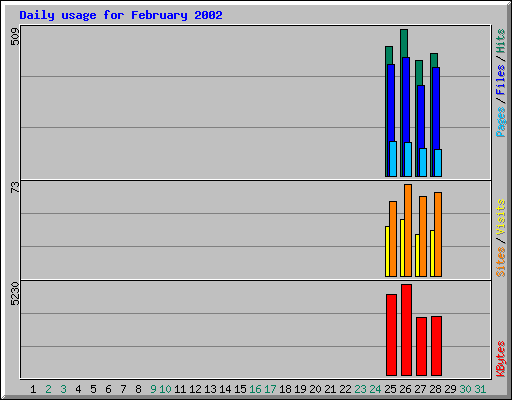
Task: Click day number 26 on the axis
Action: pyautogui.click(x=405, y=389)
